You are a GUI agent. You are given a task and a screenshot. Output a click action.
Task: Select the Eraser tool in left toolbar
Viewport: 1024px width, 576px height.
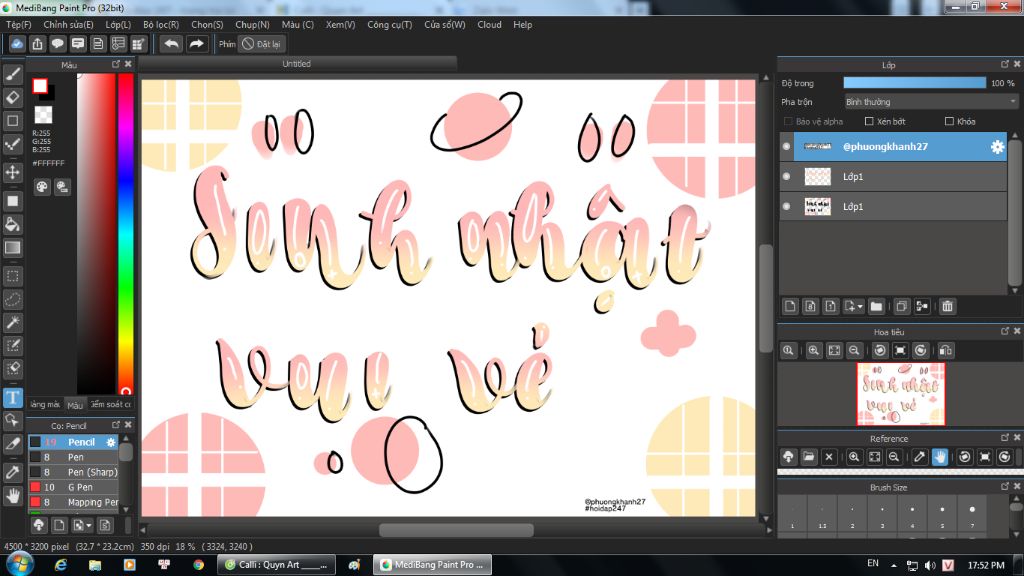coord(12,97)
